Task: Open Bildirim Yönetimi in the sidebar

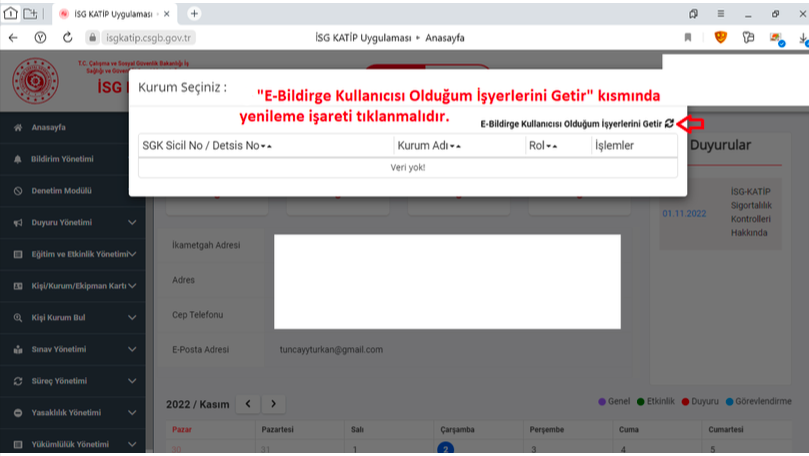Action: coord(62,159)
